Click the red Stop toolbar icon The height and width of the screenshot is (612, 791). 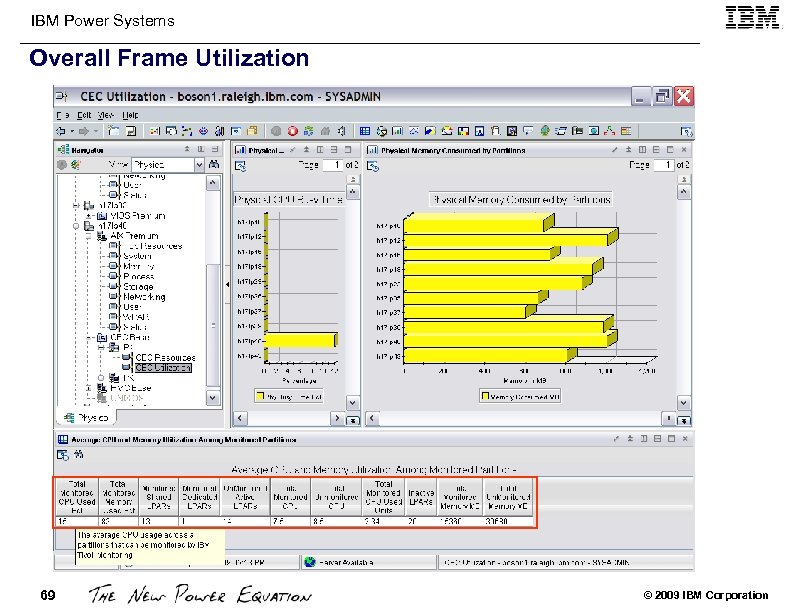coord(293,131)
